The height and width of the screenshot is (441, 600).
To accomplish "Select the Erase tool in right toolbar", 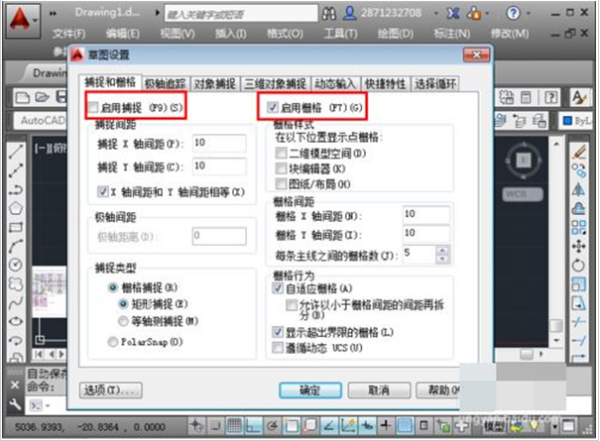I will click(x=579, y=151).
